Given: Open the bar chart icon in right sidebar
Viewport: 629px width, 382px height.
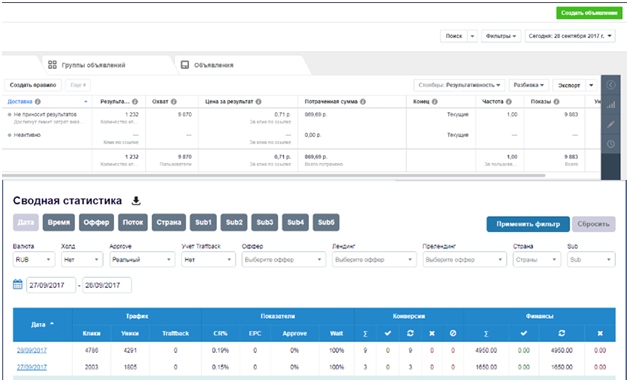Looking at the screenshot, I should (x=611, y=105).
